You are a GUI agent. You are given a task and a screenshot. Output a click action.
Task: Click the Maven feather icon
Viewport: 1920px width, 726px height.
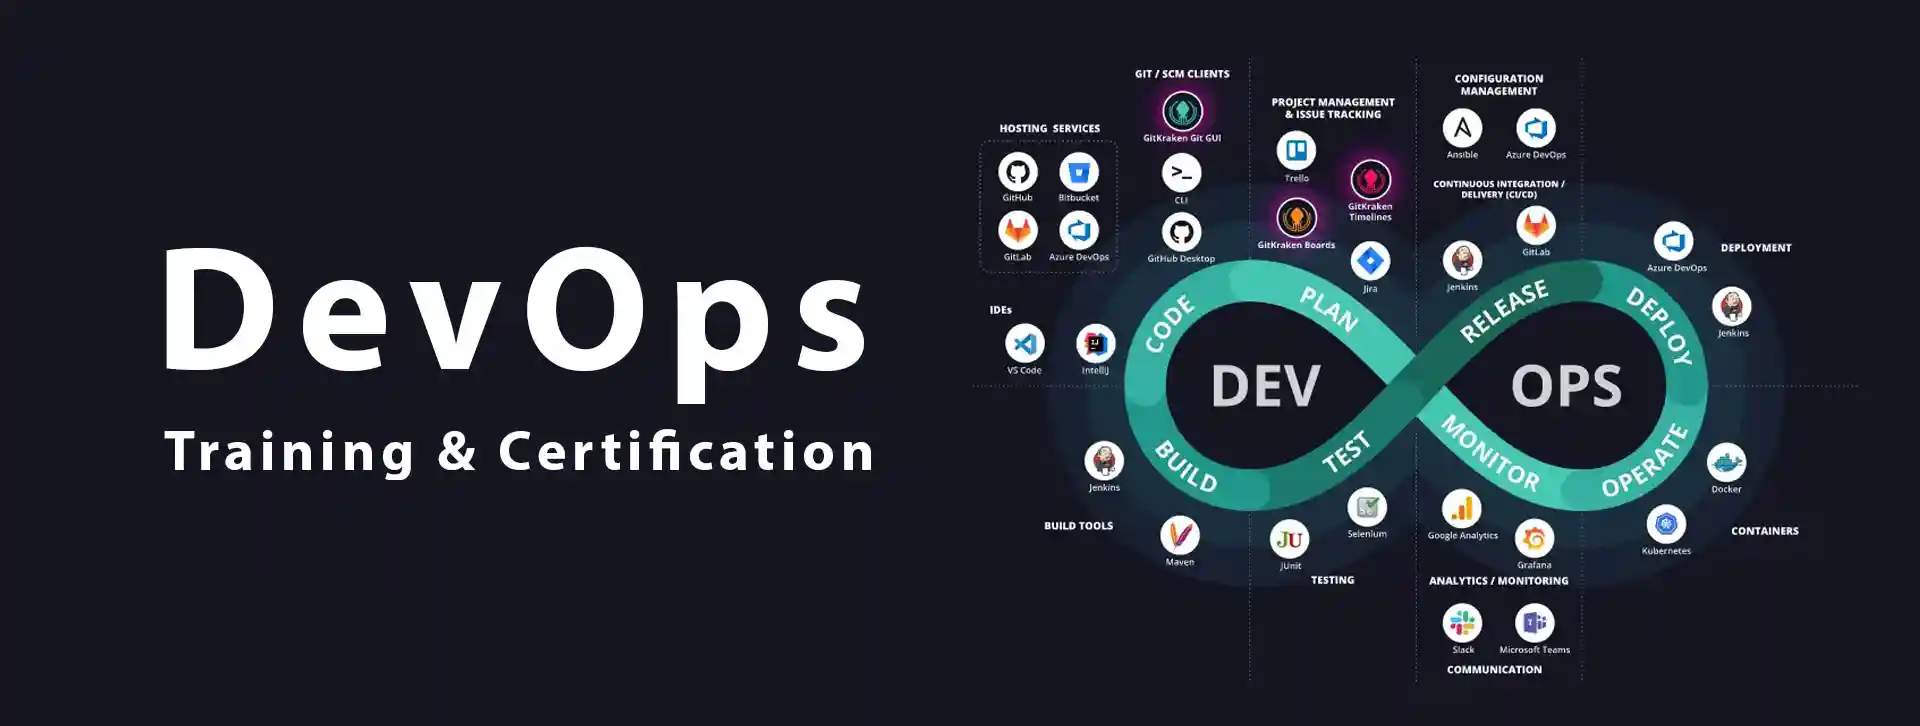coord(1180,535)
